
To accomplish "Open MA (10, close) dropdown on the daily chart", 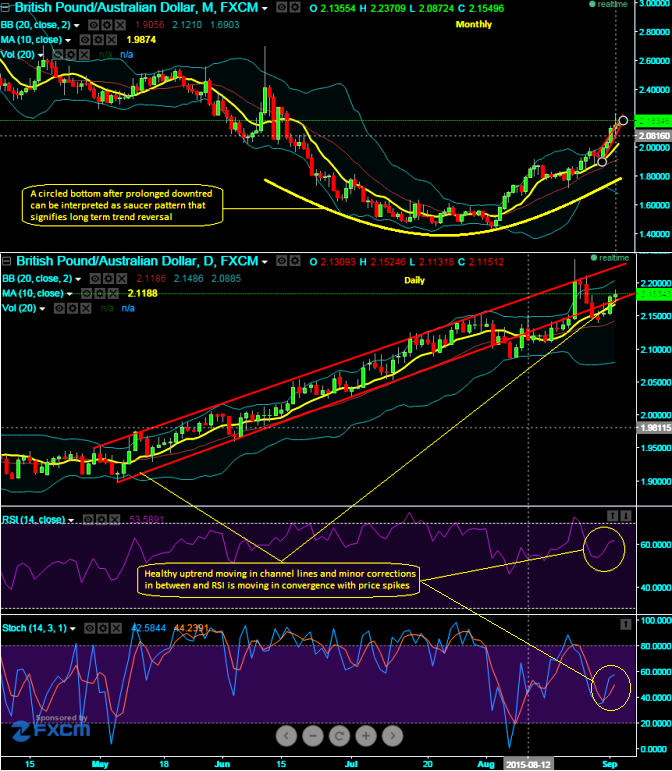I will coord(70,294).
